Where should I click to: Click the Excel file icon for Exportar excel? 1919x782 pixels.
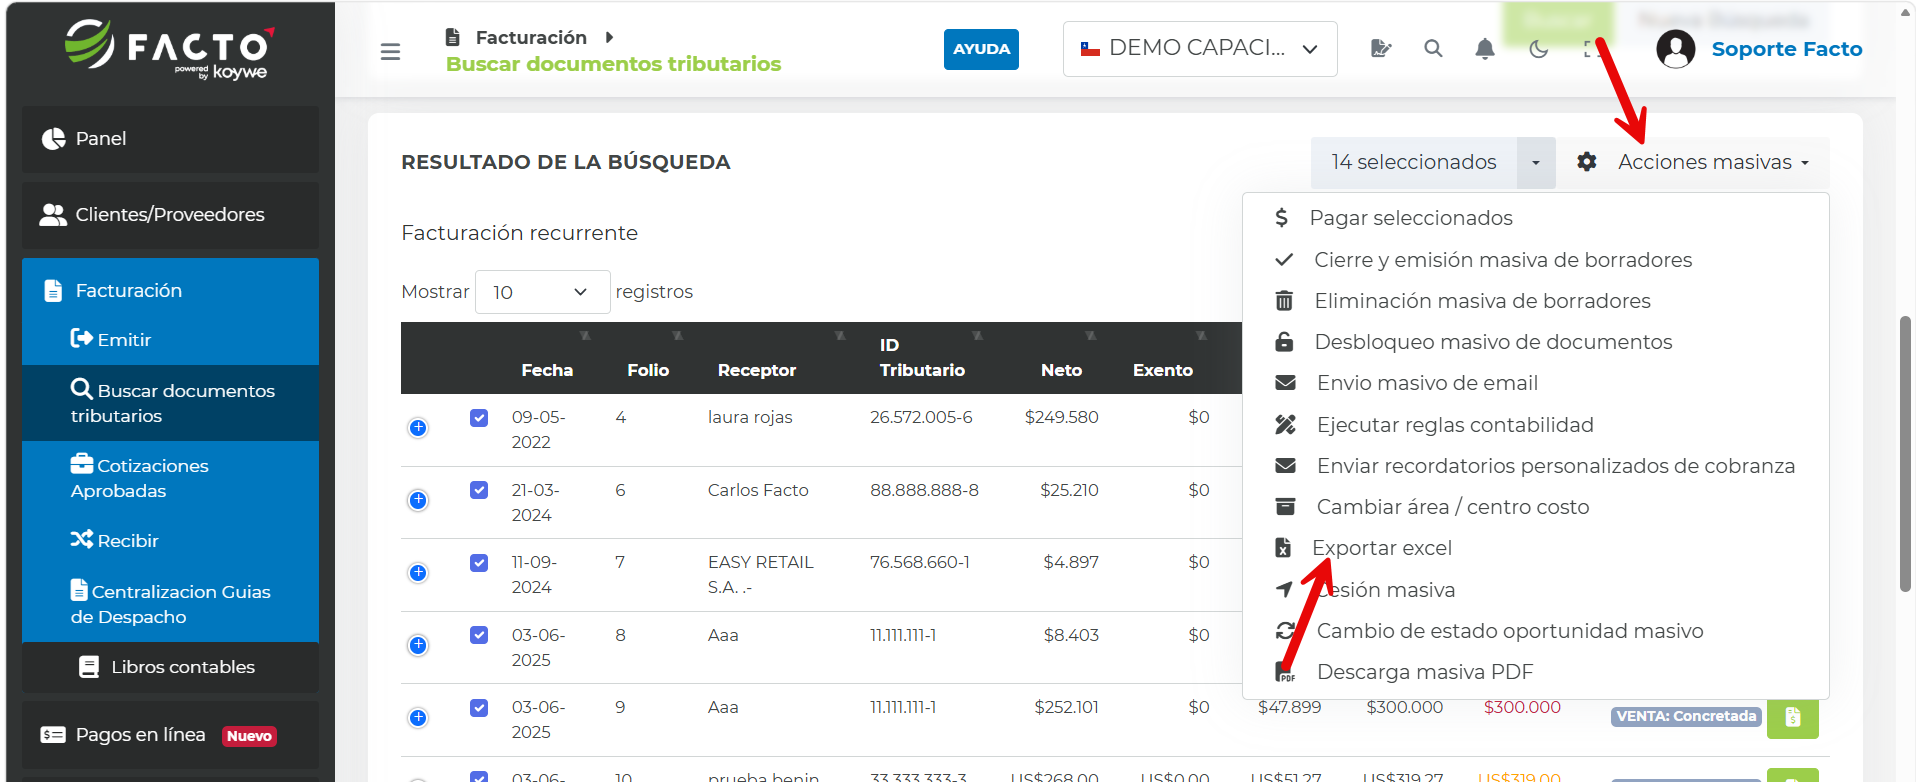click(1283, 547)
